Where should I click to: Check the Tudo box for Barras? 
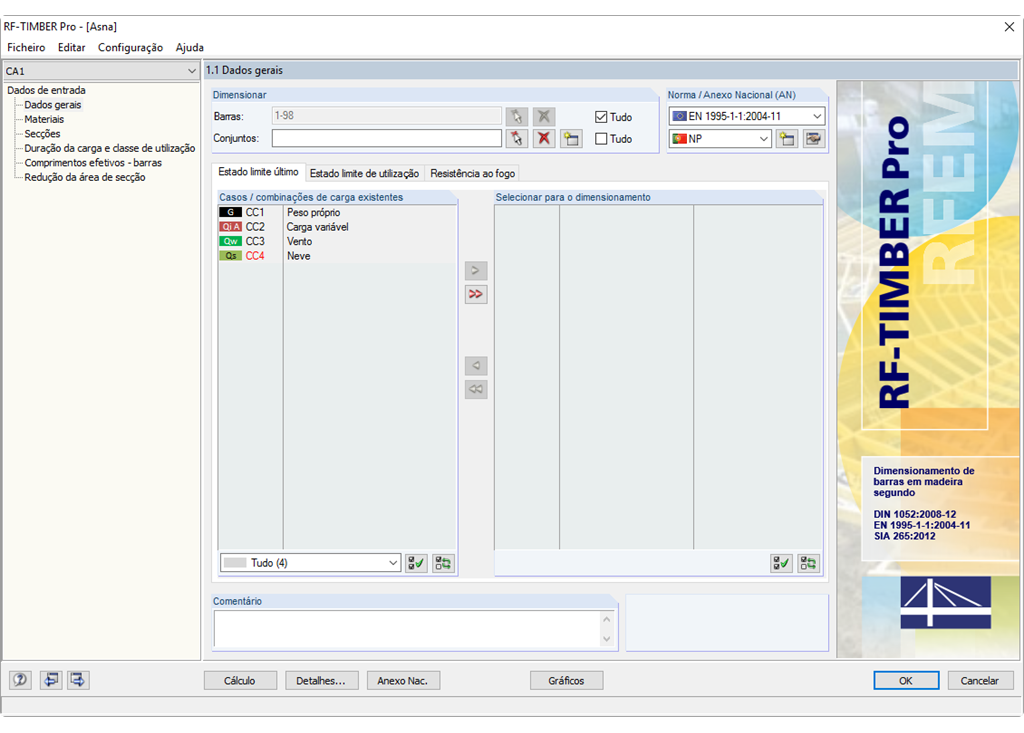pos(601,117)
